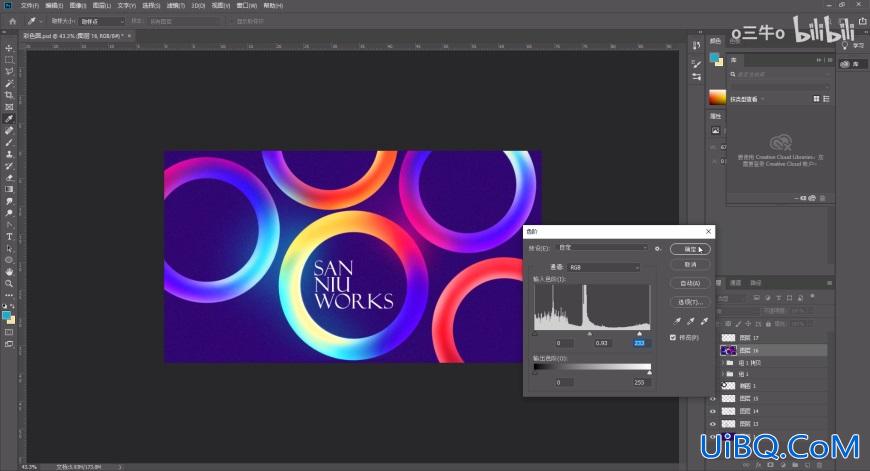Click the highlight input field showing 233
The height and width of the screenshot is (471, 870).
(x=640, y=343)
